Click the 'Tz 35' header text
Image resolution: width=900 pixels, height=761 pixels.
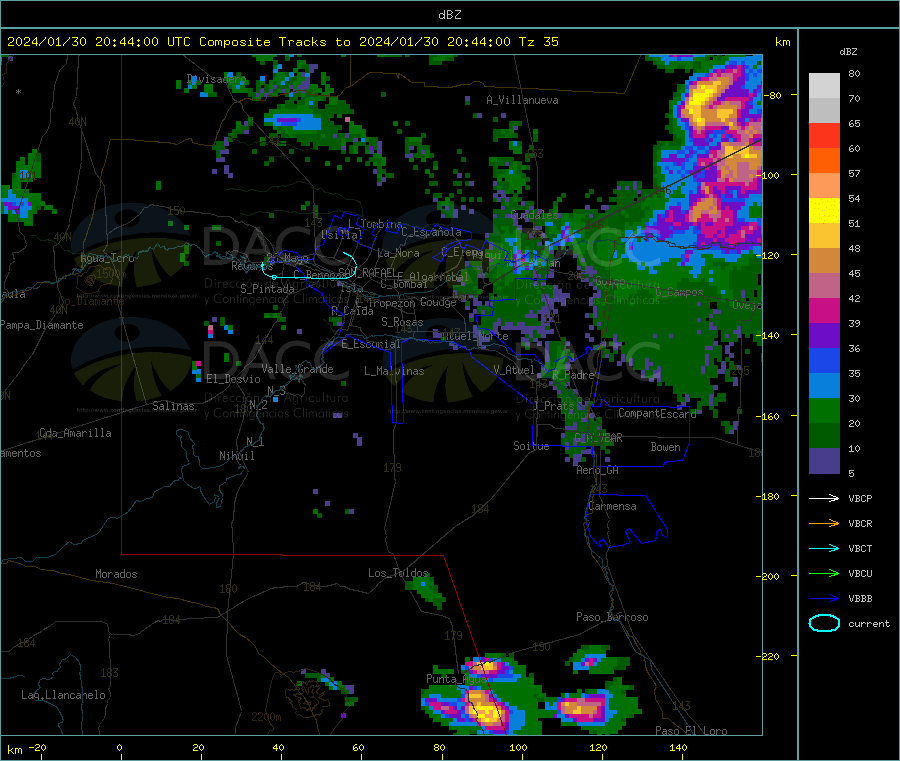click(538, 42)
